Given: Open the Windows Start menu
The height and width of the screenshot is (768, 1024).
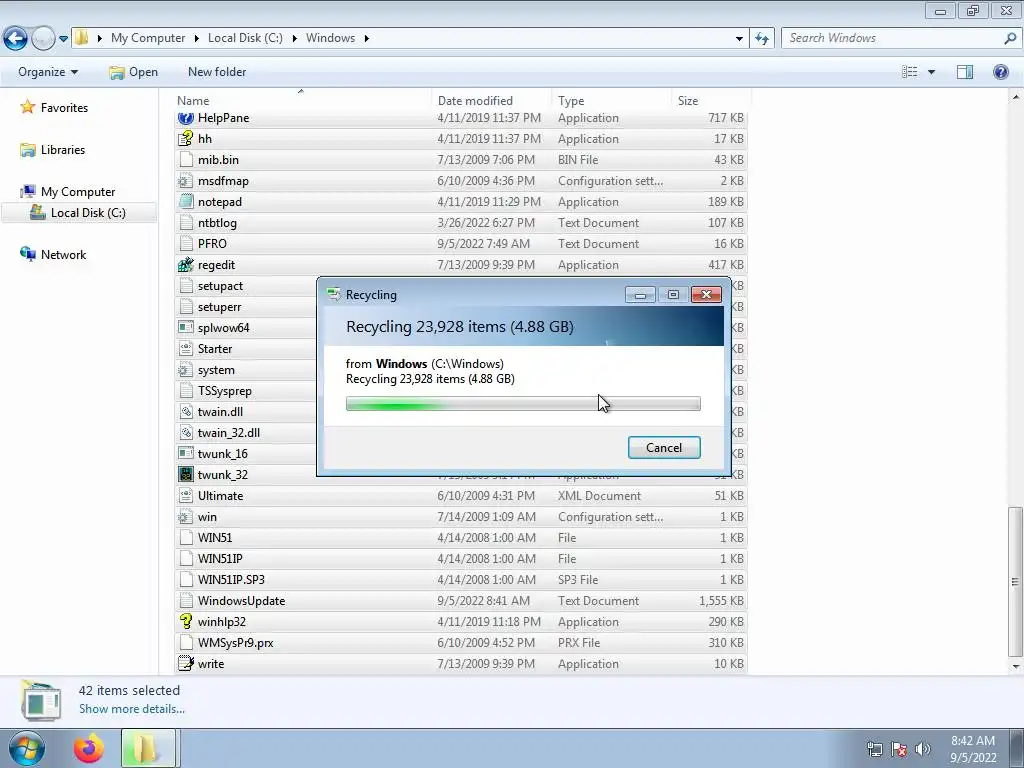Looking at the screenshot, I should click(26, 748).
